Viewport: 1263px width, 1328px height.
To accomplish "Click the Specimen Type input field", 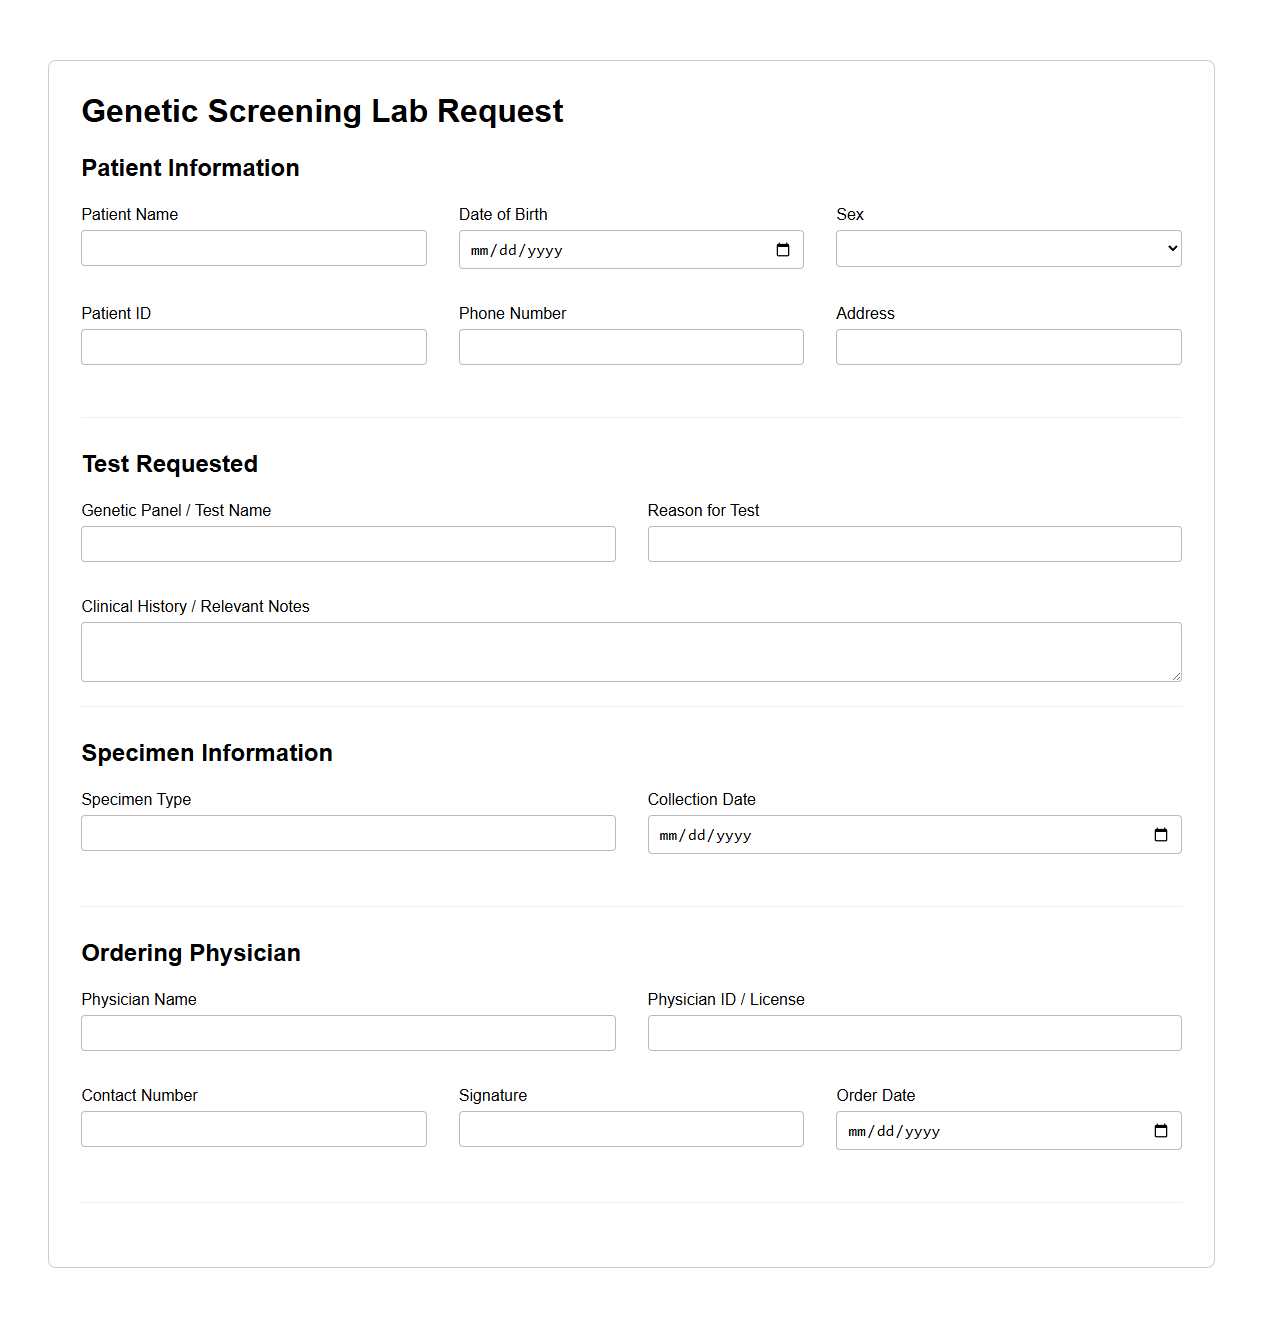I will [348, 833].
